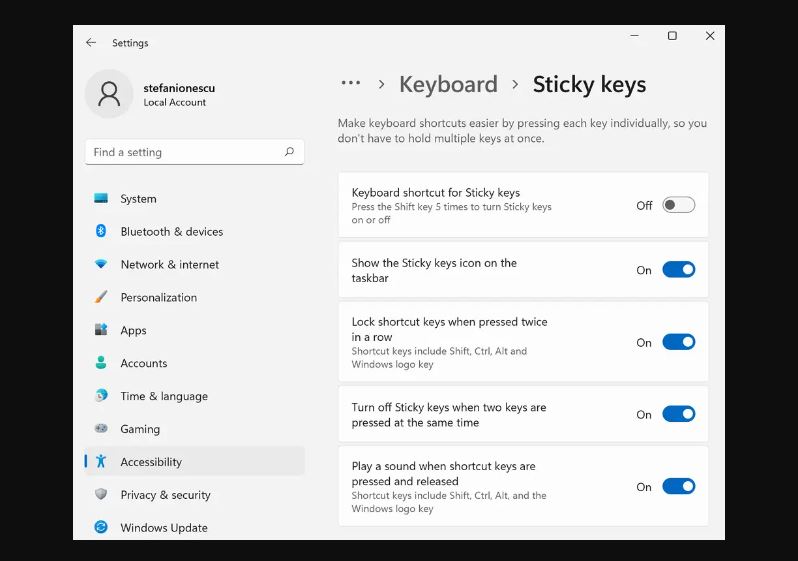Click the Accessibility figure icon
Image resolution: width=798 pixels, height=561 pixels.
(101, 461)
